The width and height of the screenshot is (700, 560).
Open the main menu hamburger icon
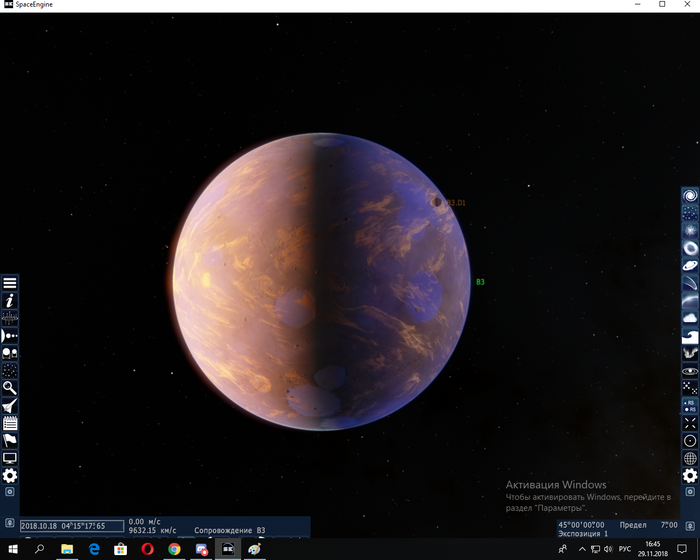(x=10, y=283)
